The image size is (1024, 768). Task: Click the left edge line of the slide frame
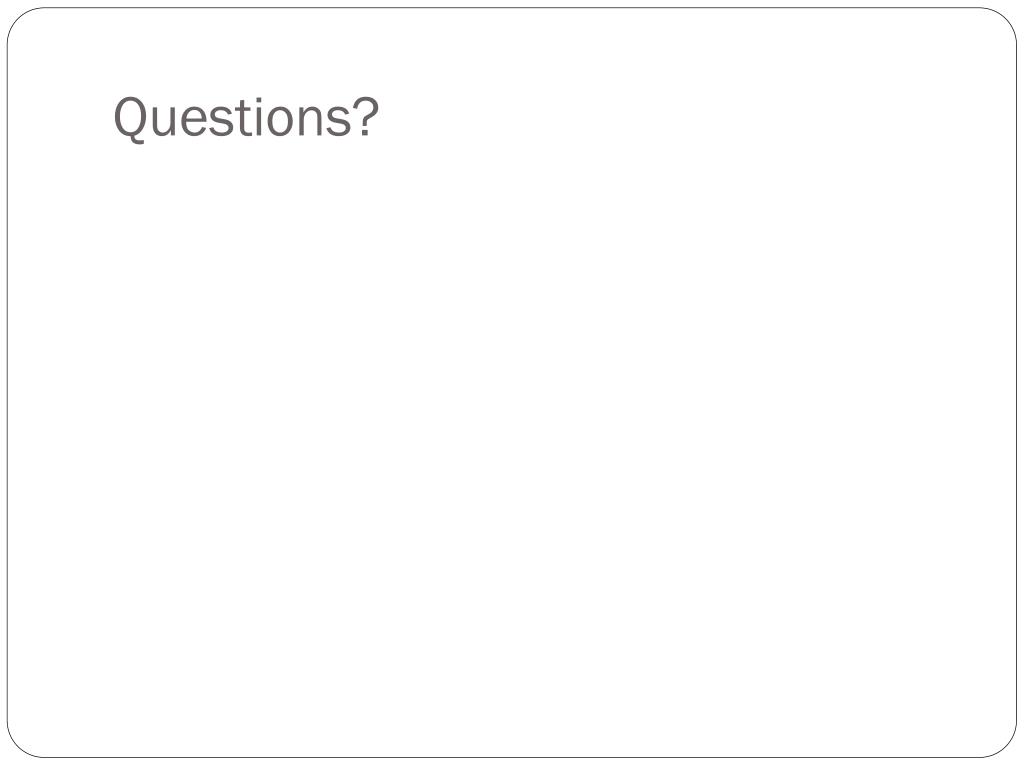8,383
